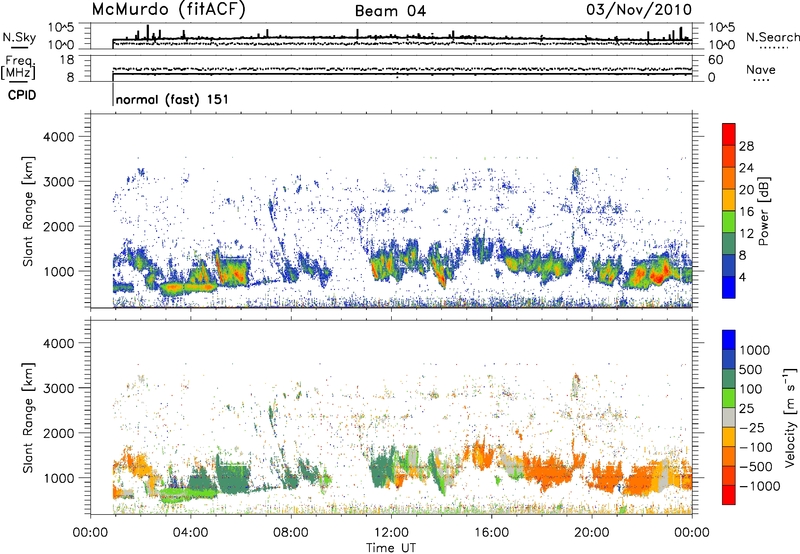Click the Beam 04 label
Screen dimensions: 800x554
coord(390,11)
